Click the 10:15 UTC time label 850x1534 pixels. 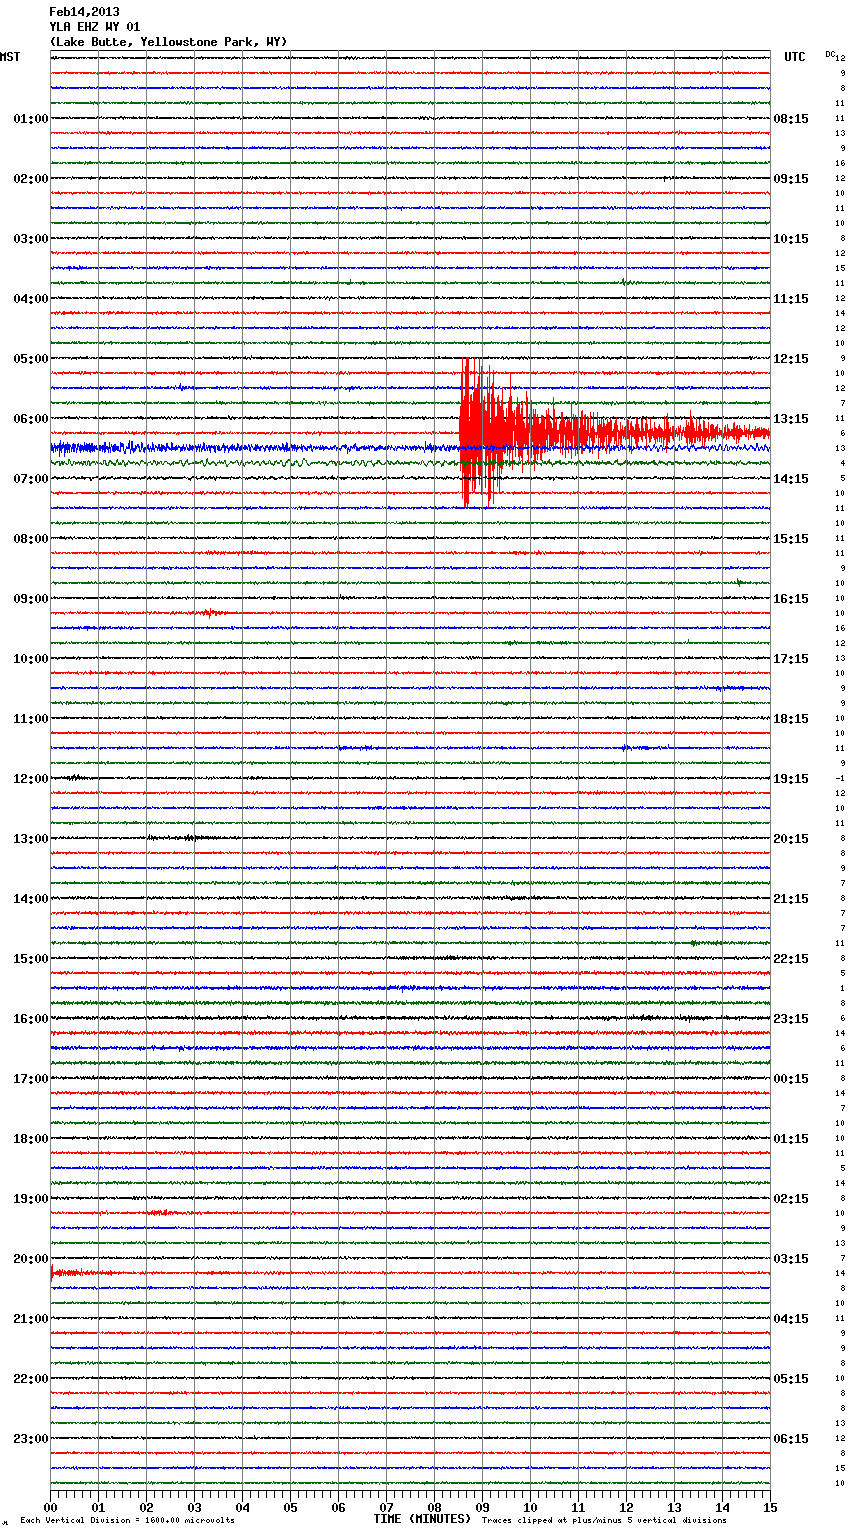(x=791, y=239)
